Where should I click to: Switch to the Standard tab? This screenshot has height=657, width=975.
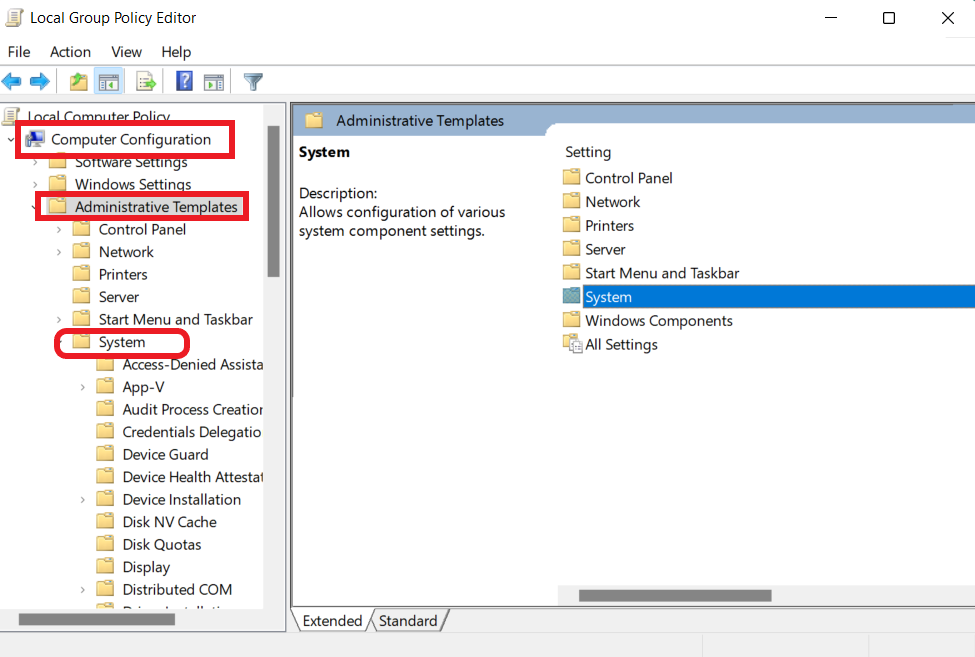(407, 621)
